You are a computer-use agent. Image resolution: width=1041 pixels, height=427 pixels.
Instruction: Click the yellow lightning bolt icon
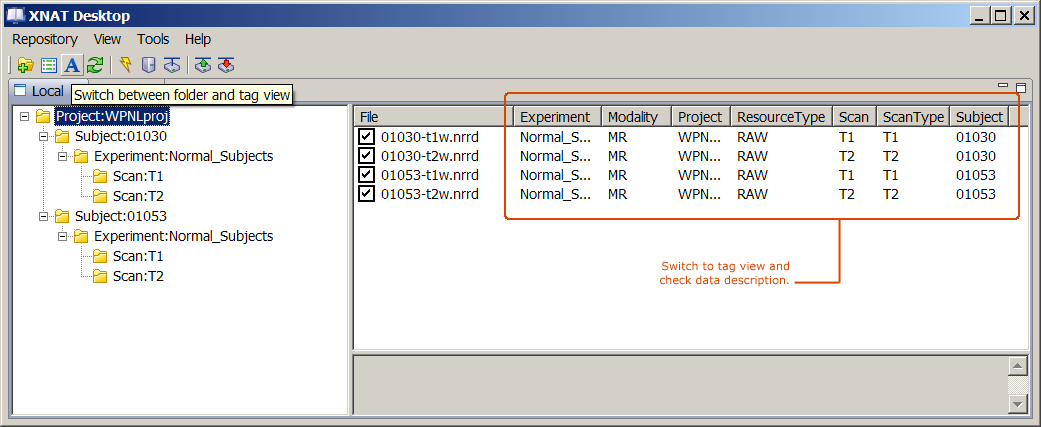(x=125, y=65)
